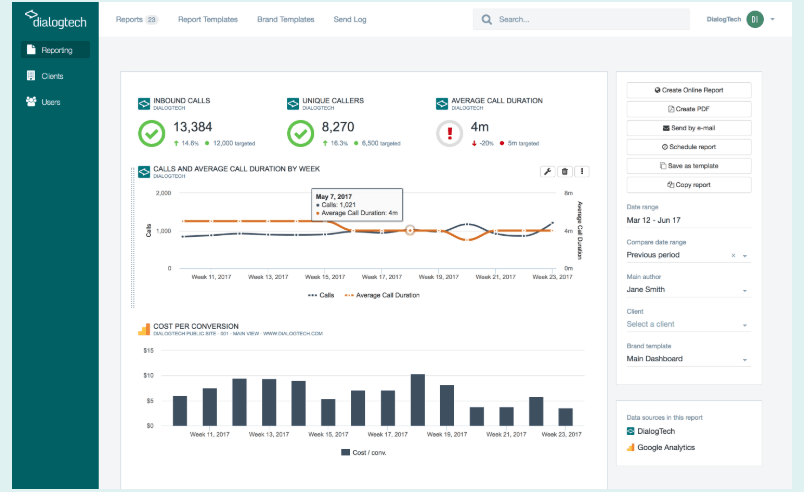The width and height of the screenshot is (804, 492).
Task: Toggle Average Call Duration legend entry
Action: click(x=382, y=295)
